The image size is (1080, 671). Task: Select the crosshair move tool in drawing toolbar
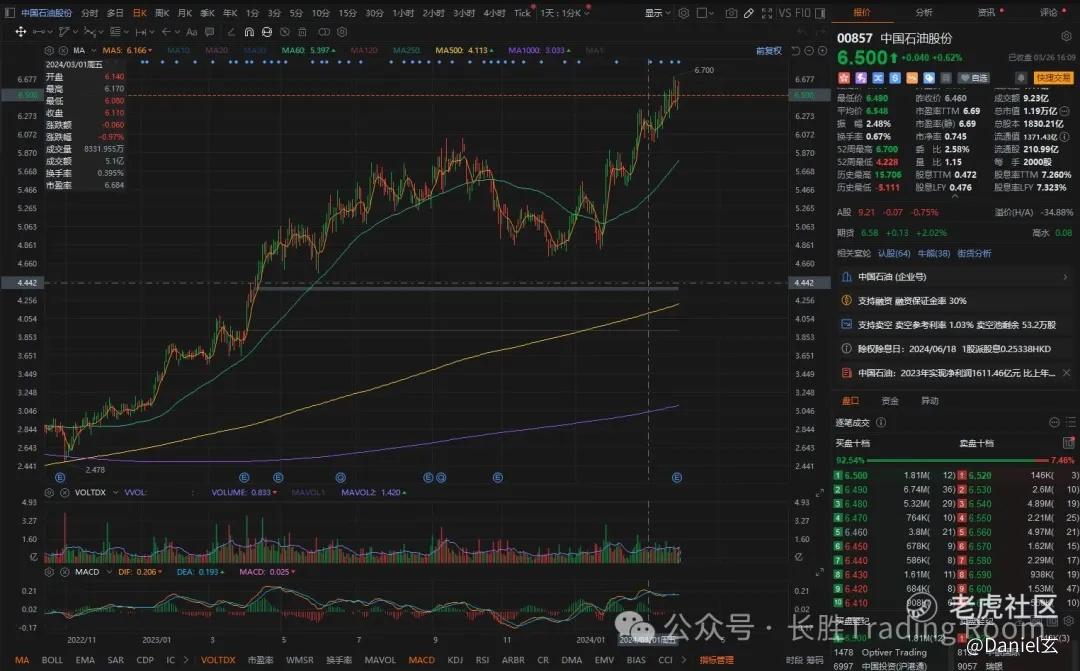click(21, 32)
